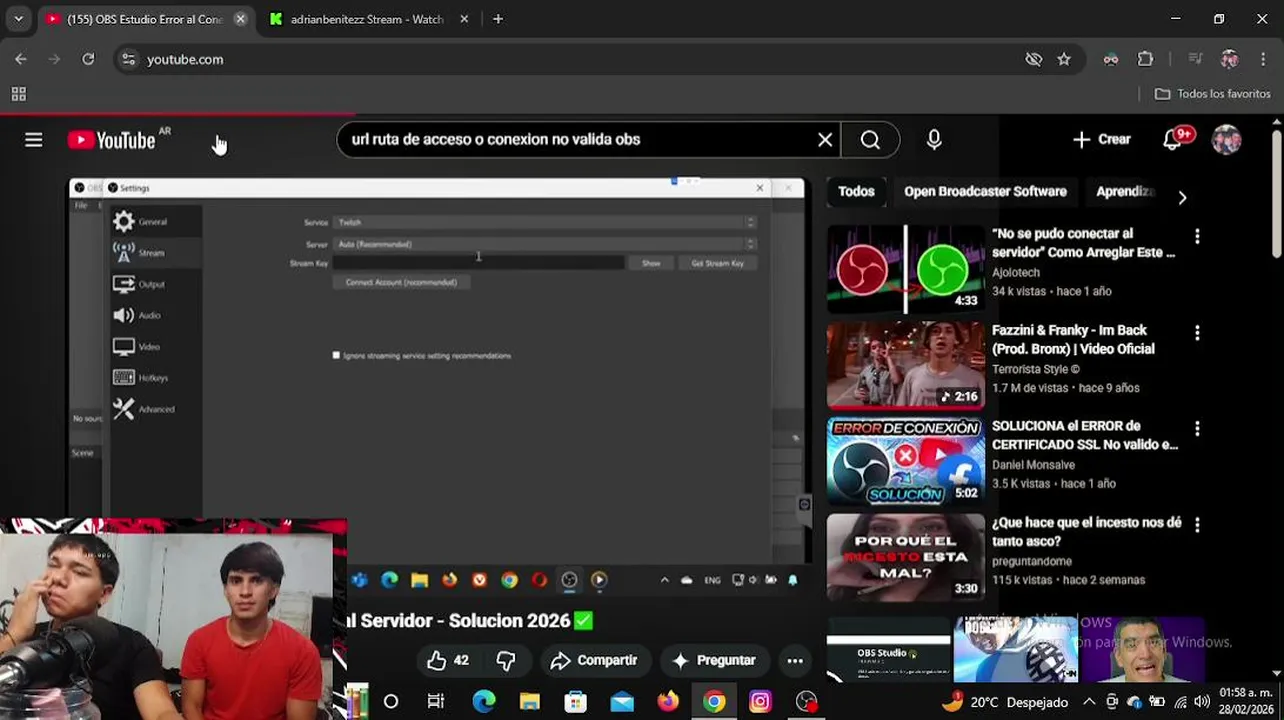Go to the YouTube home logo
Screen dimensions: 1284x720
click(x=111, y=140)
